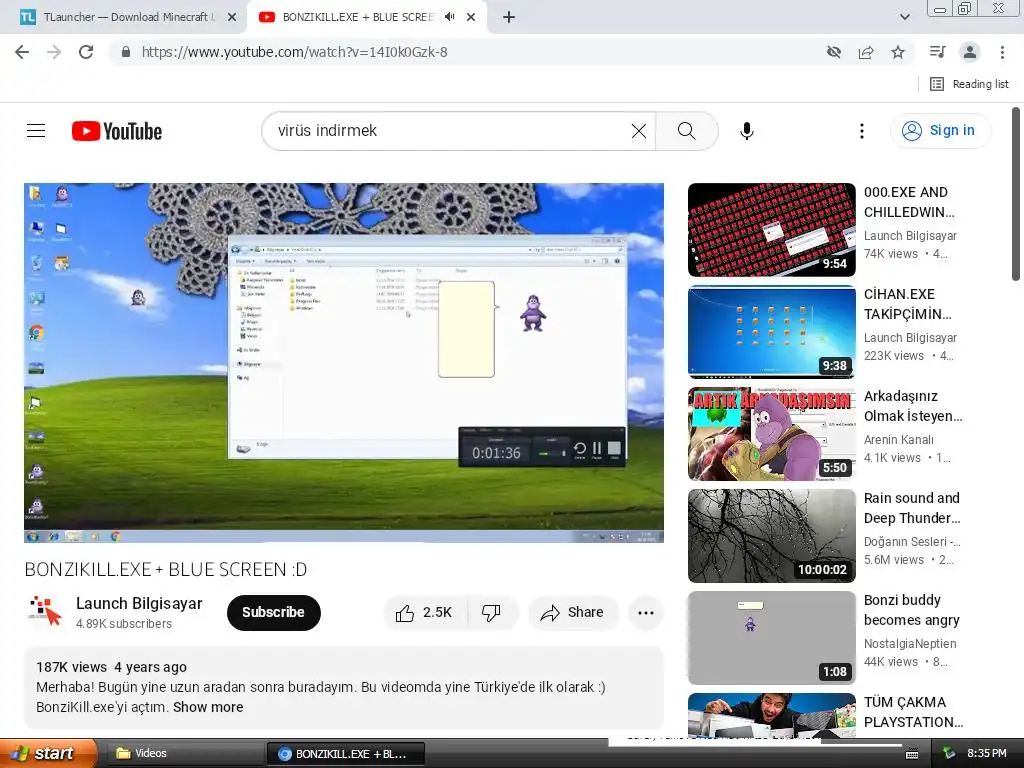
Task: Expand description with Show more
Action: [208, 707]
